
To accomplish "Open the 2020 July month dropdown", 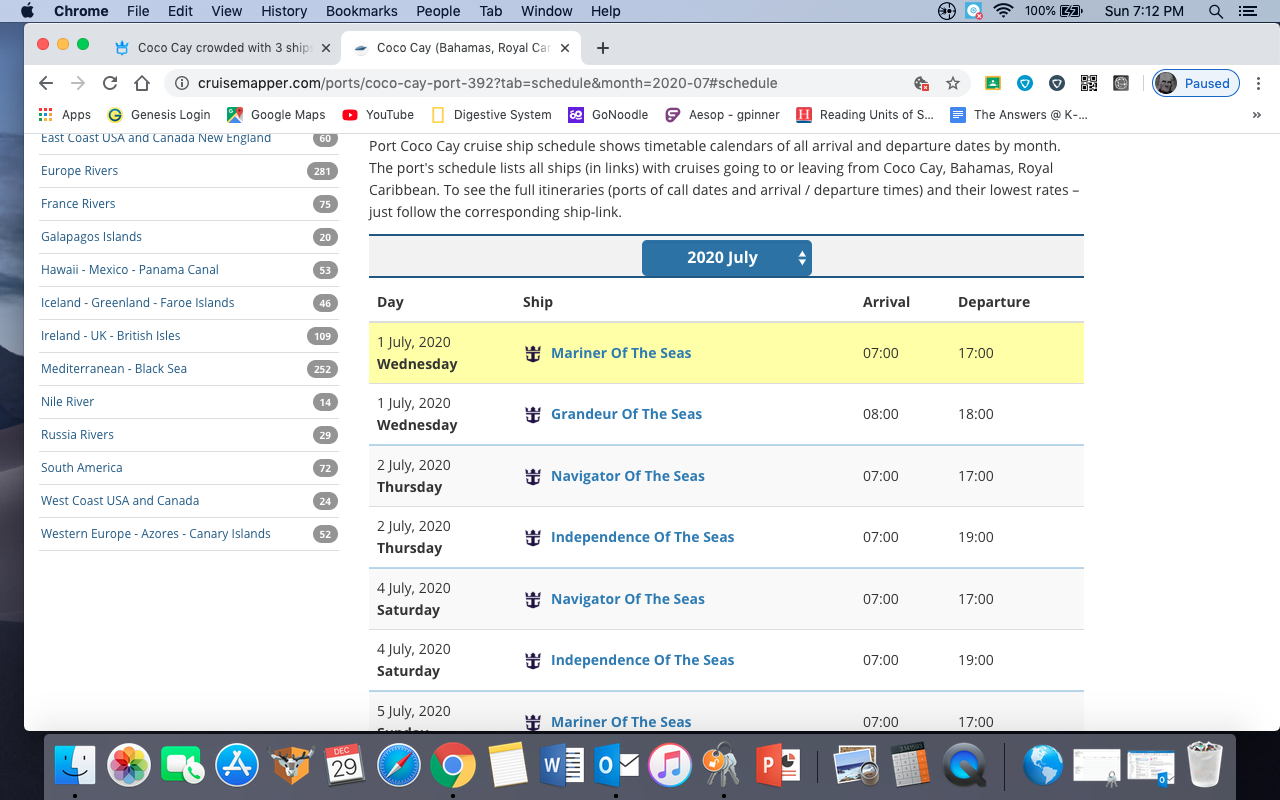I will tap(726, 258).
